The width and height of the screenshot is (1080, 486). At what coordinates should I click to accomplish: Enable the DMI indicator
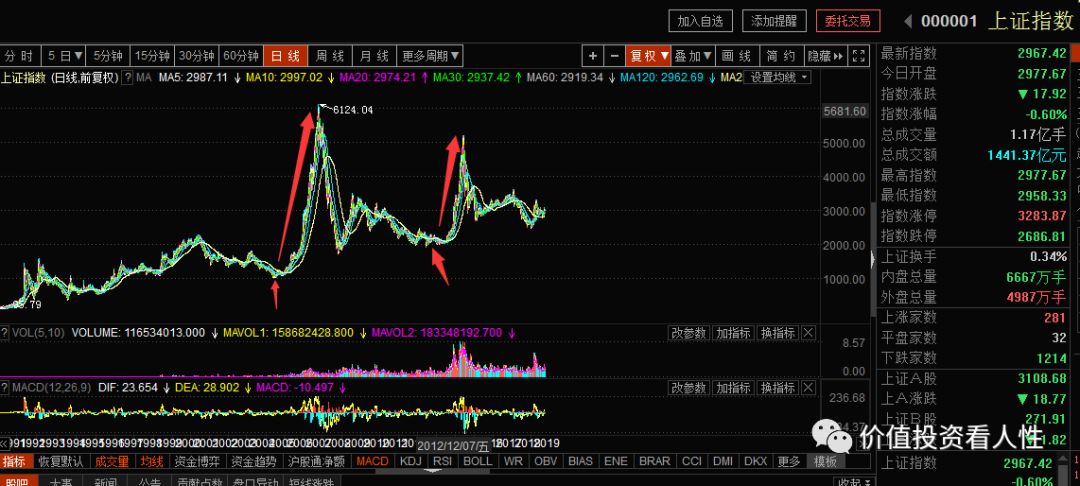click(x=723, y=461)
